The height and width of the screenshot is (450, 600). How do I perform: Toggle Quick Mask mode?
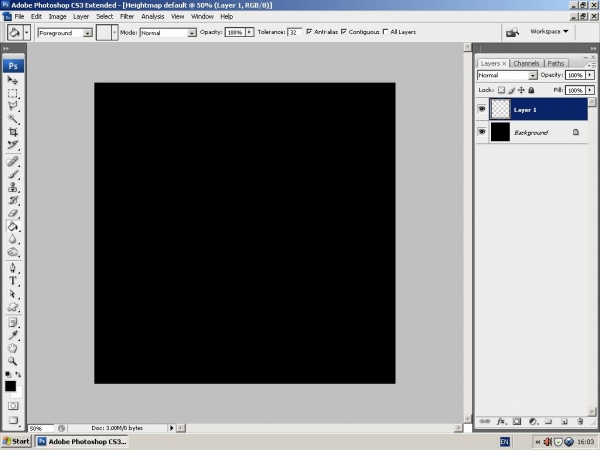click(13, 406)
